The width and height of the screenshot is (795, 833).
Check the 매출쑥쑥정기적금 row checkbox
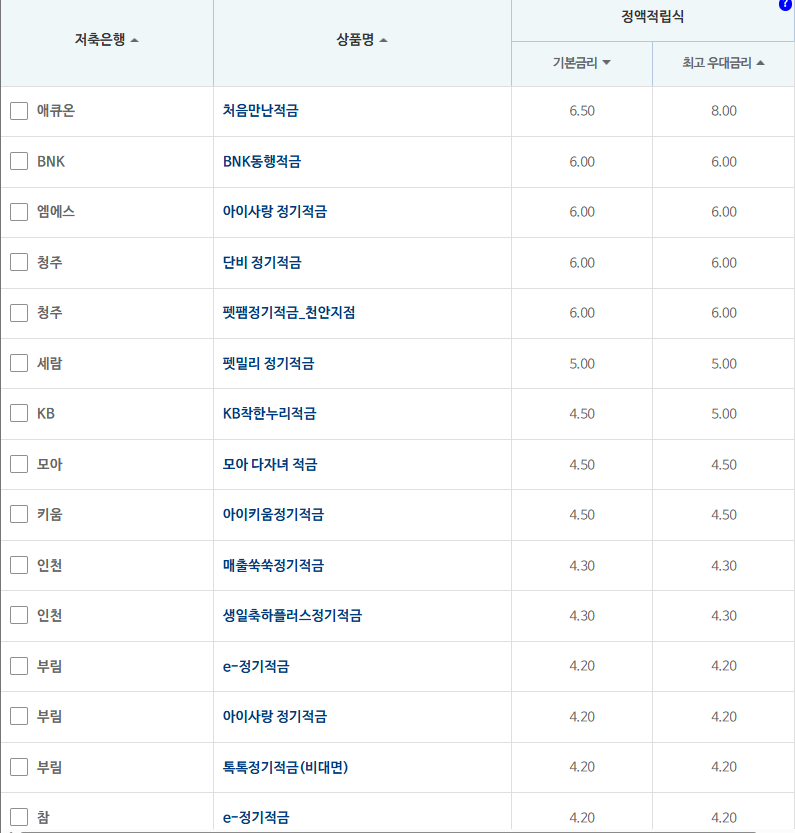[19, 565]
